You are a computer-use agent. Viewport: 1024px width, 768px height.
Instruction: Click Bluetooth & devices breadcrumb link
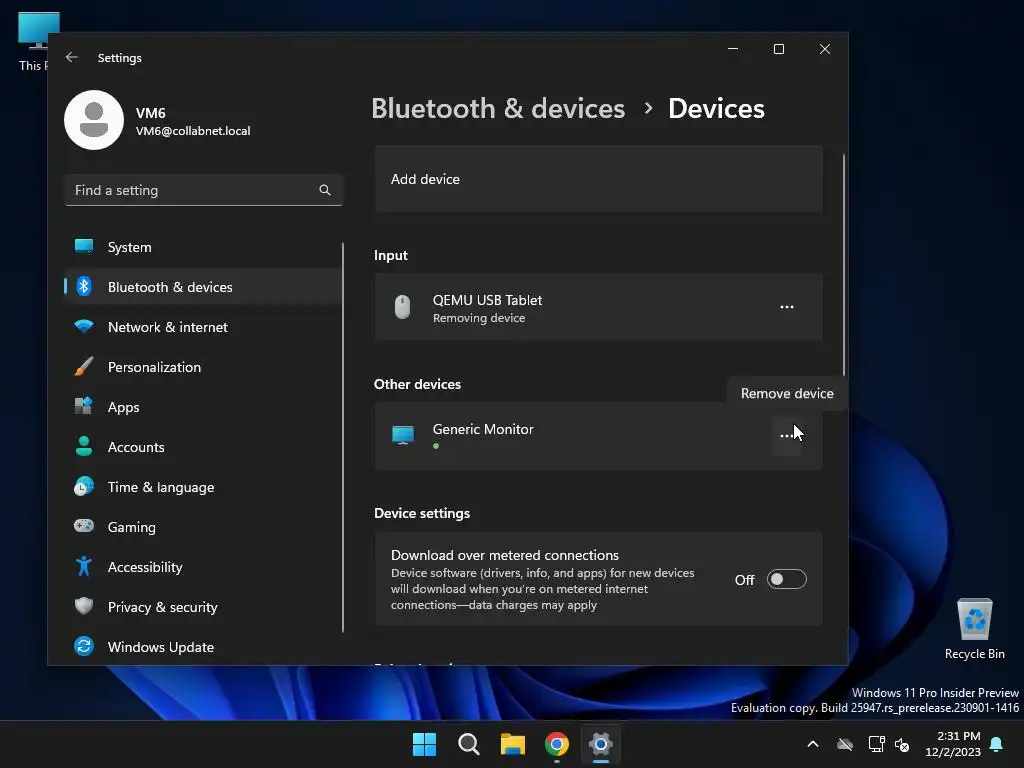click(498, 108)
